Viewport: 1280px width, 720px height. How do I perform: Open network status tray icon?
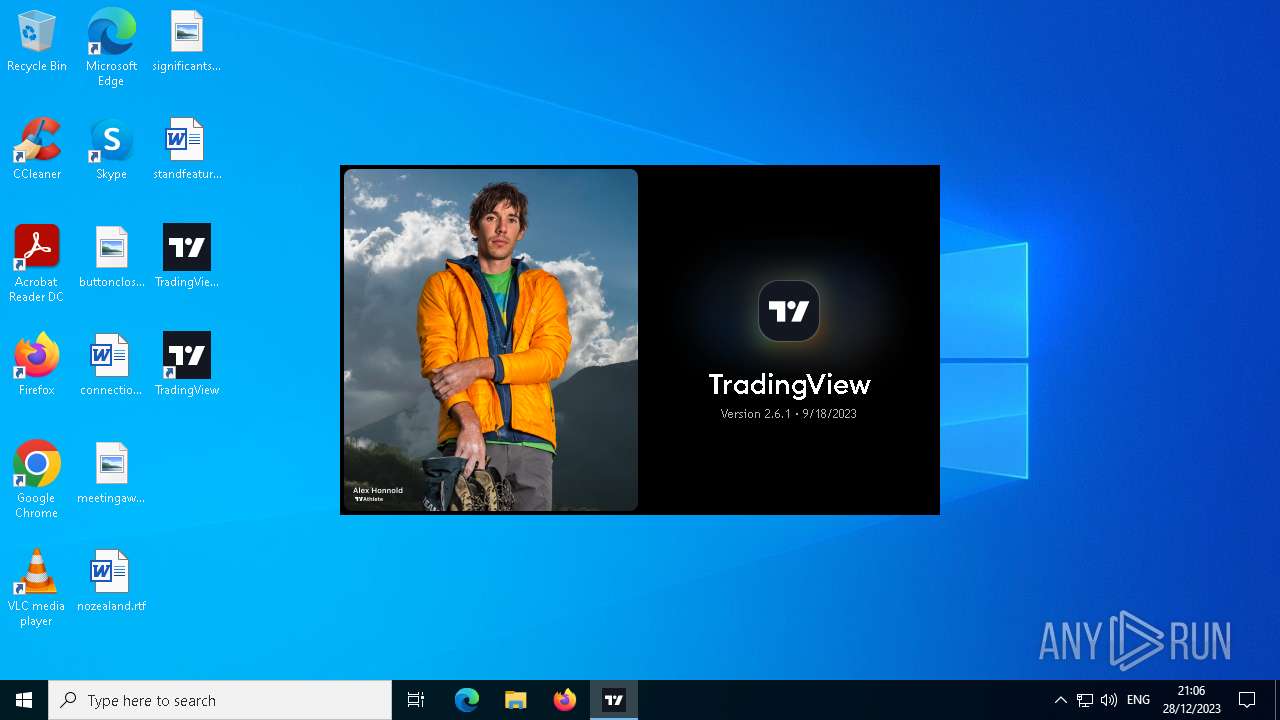(1085, 700)
